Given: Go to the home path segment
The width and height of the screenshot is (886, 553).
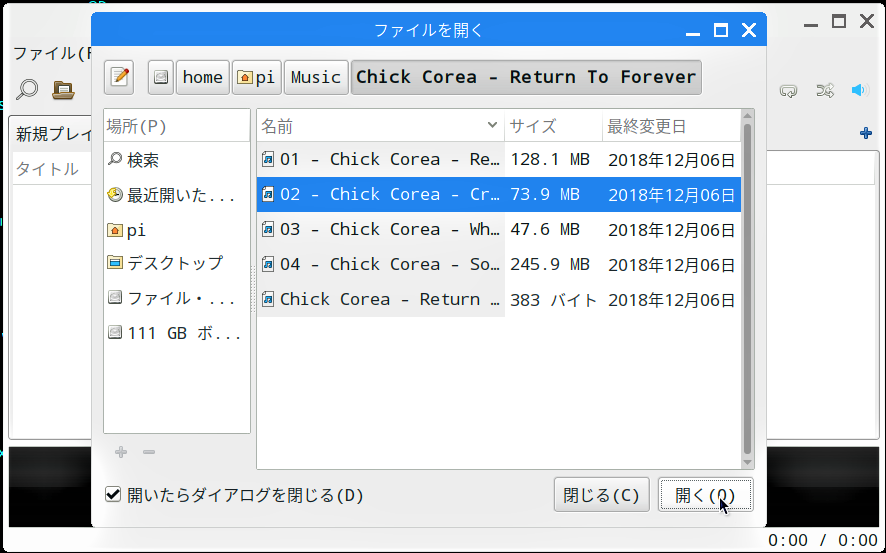Looking at the screenshot, I should [203, 77].
